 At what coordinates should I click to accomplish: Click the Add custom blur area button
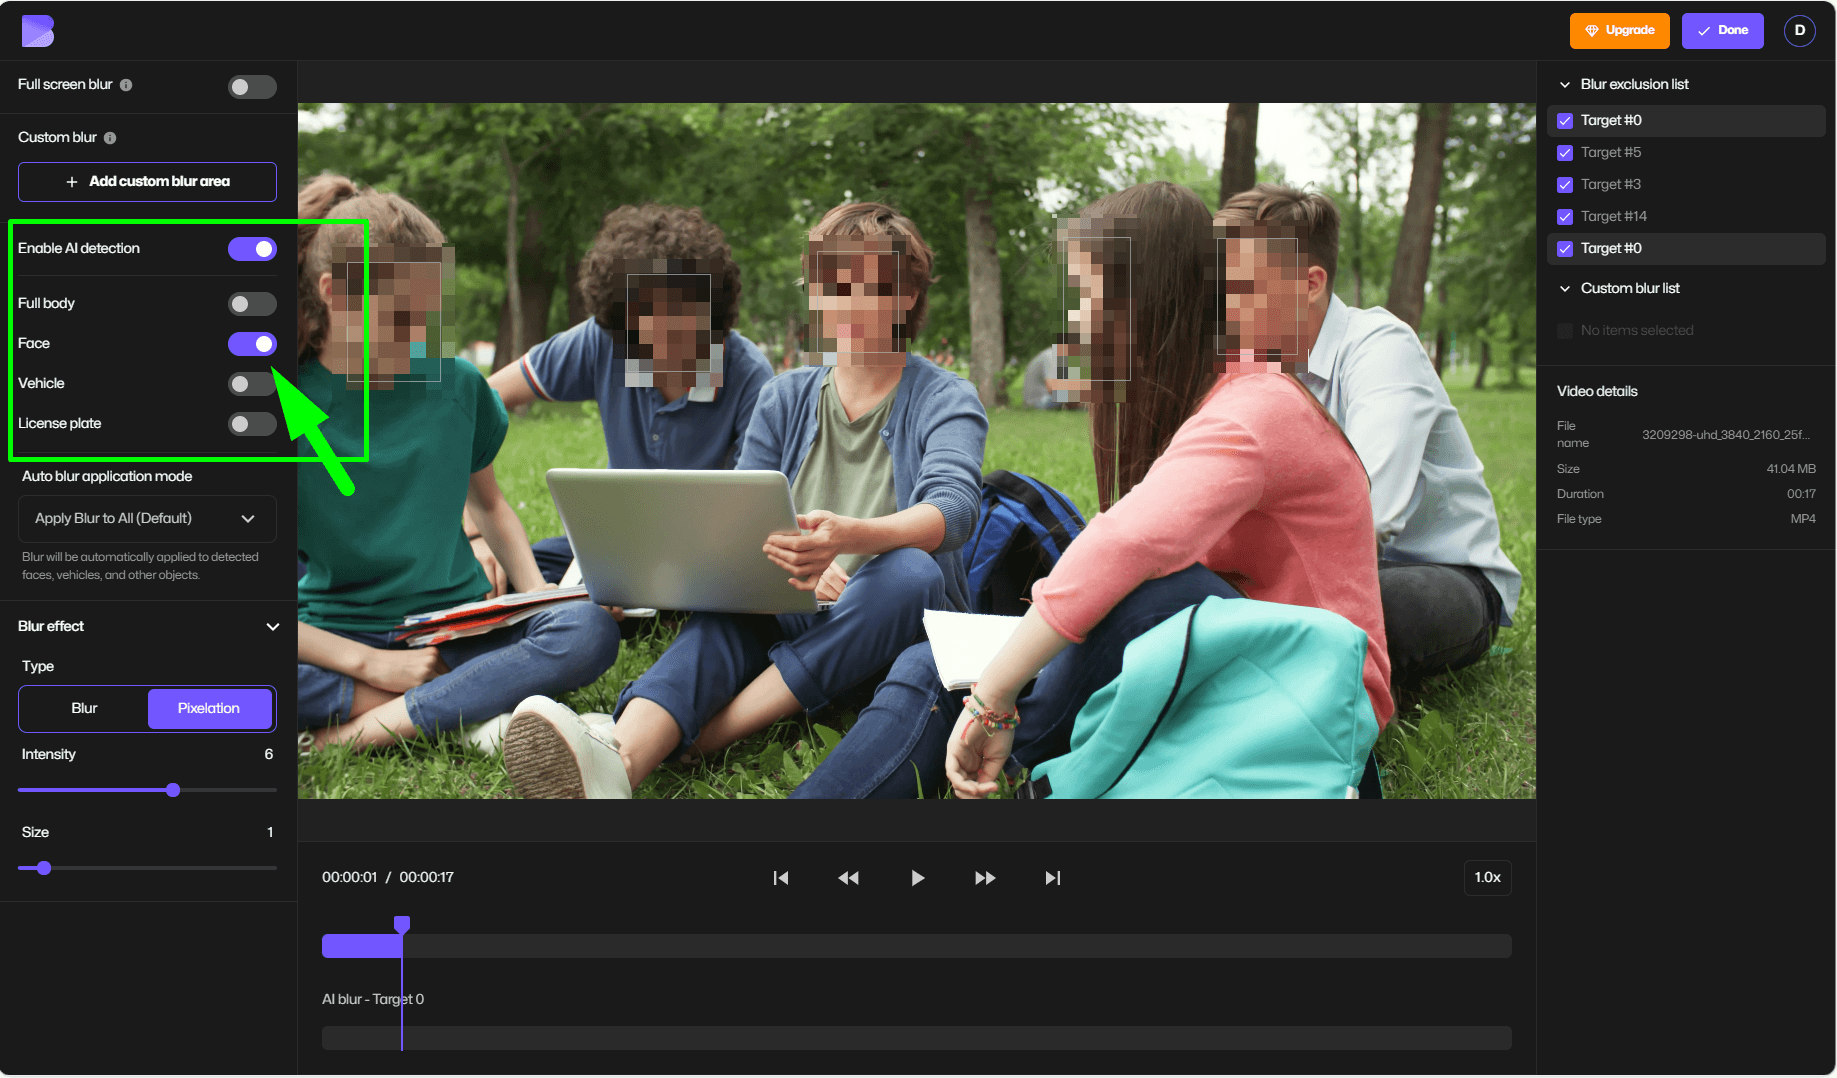click(146, 181)
